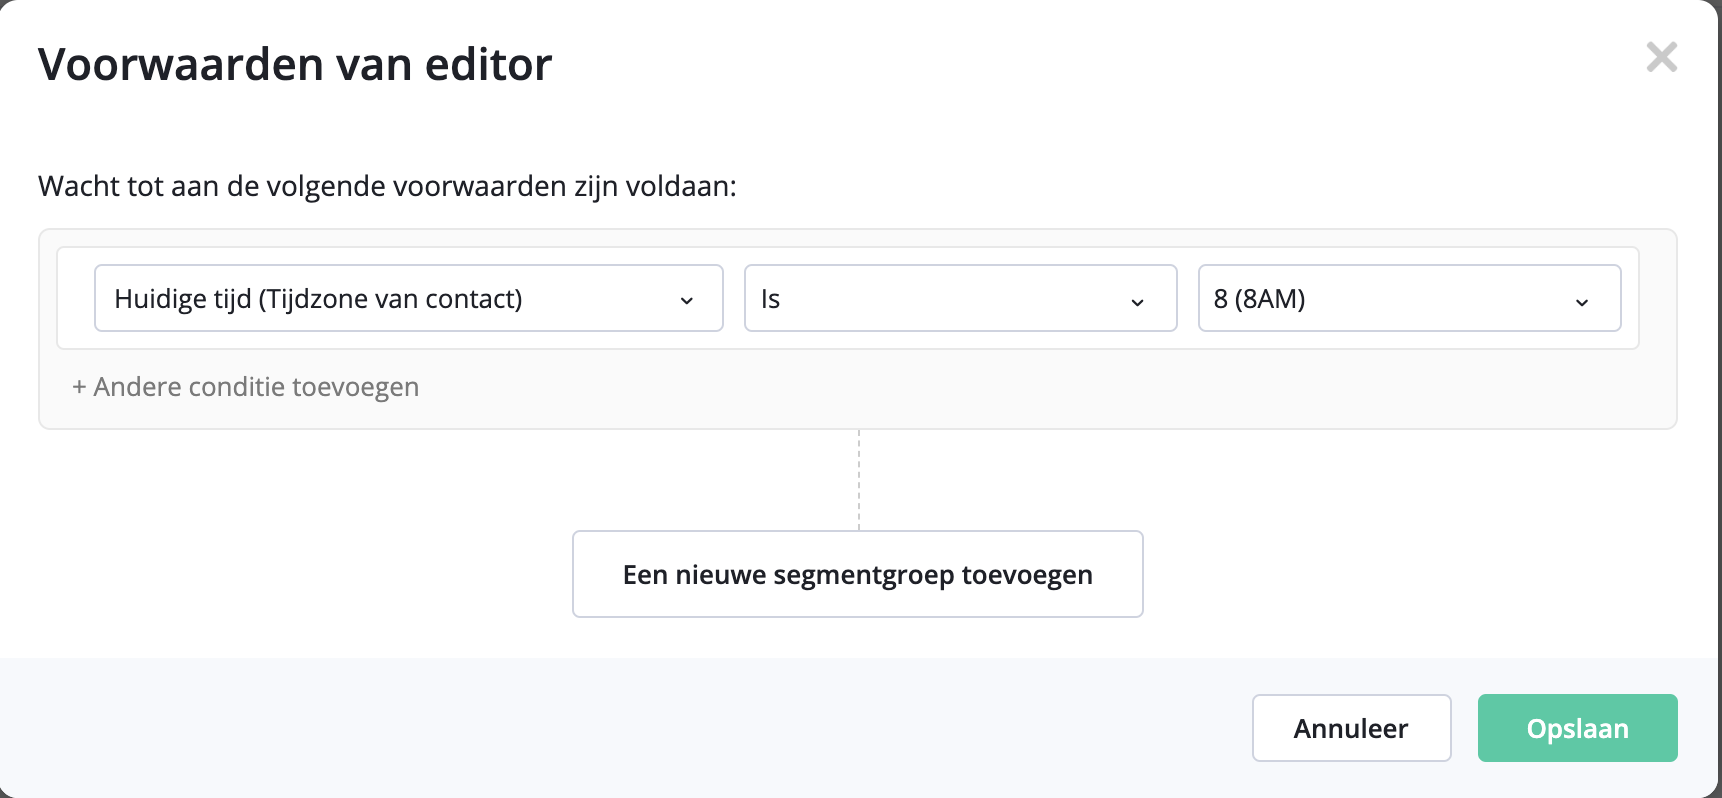Click 'Een nieuwe segmentgroep toevoegen' button
Screen dimensions: 1722x798
click(x=857, y=574)
